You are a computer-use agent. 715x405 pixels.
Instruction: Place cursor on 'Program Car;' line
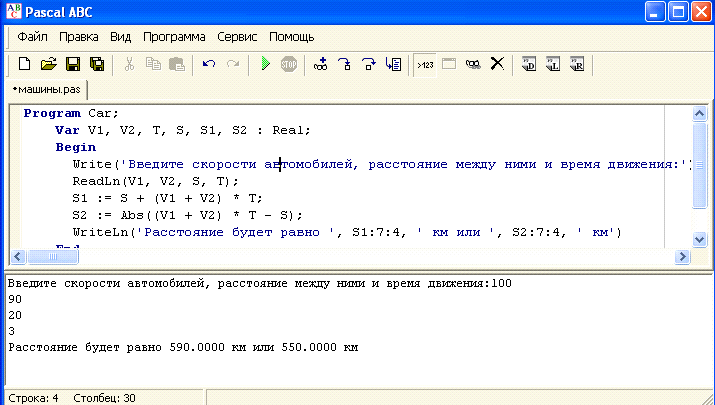71,113
